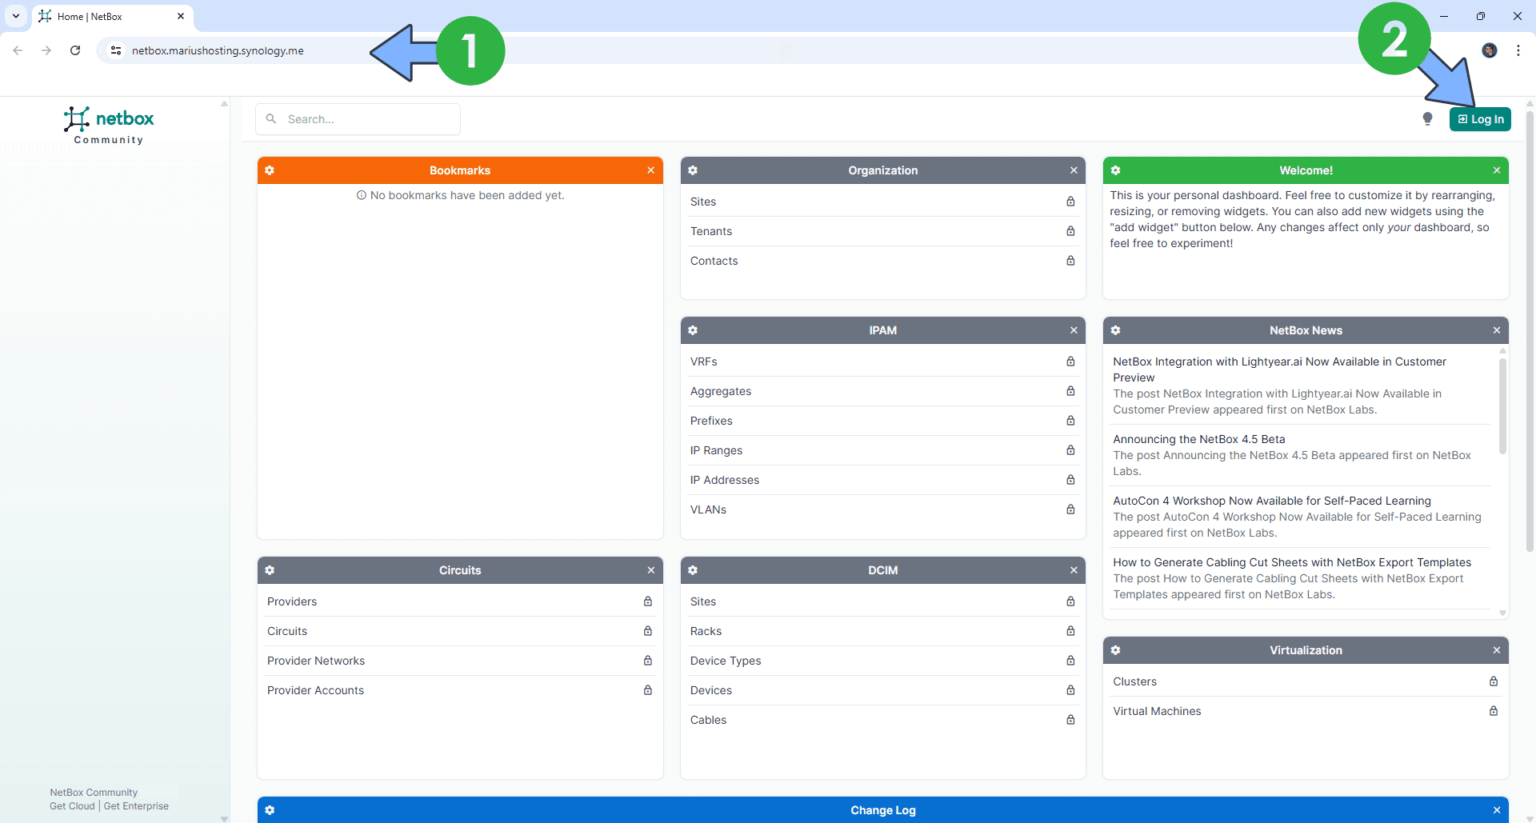Click the lock icon beside IP Addresses
1536x823 pixels.
pos(1070,480)
